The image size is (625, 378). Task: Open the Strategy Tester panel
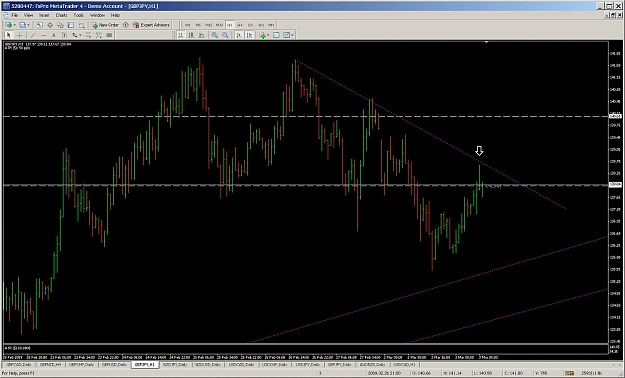(x=81, y=25)
